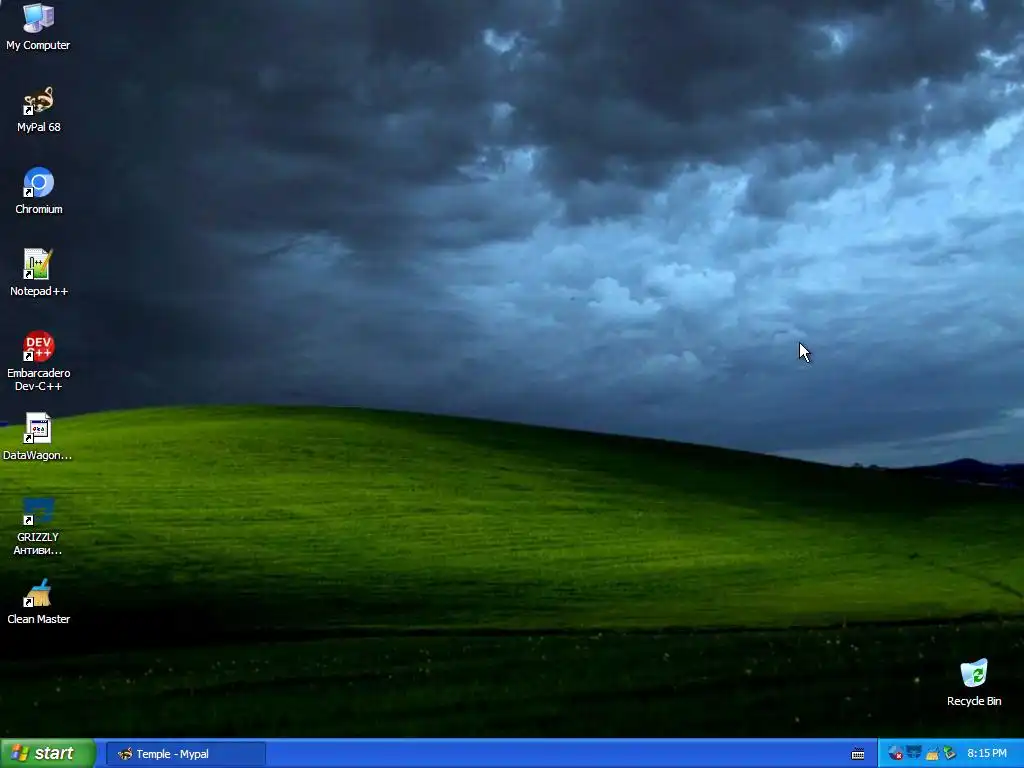Screen dimensions: 1024x768
Task: Switch to Temple - Mypal taskbar window
Action: click(x=185, y=754)
